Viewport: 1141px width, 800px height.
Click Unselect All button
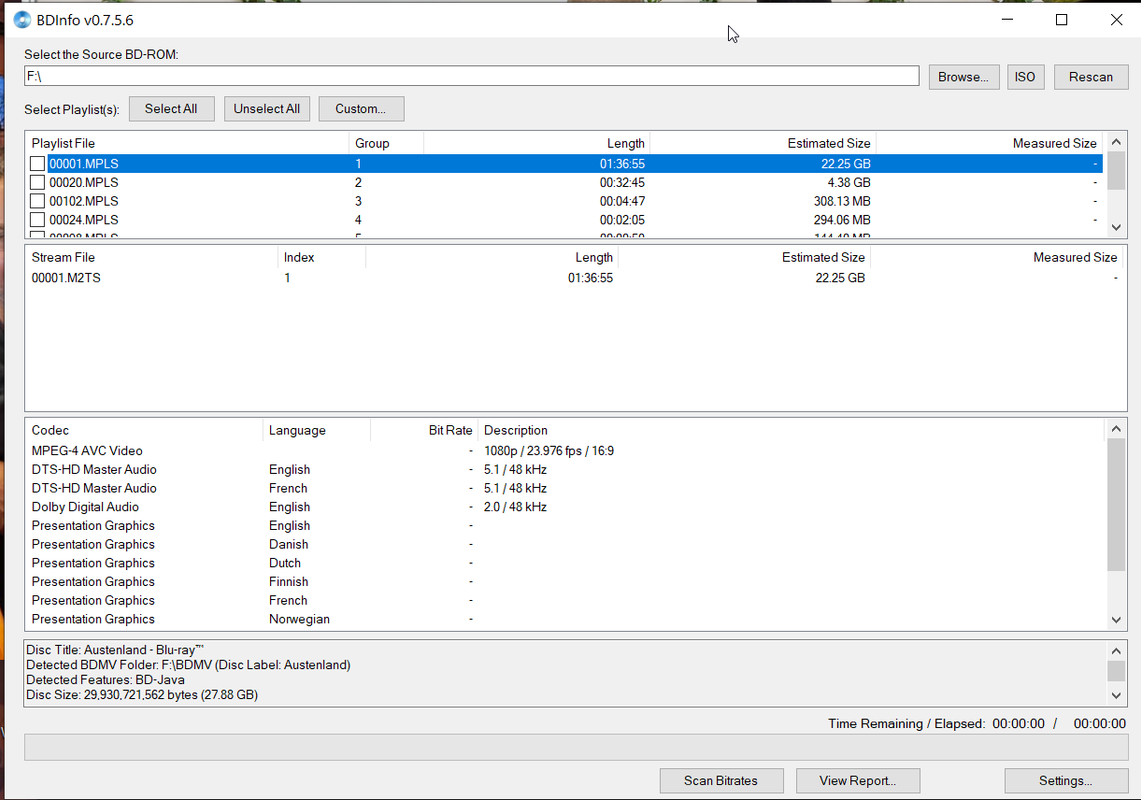[x=266, y=108]
